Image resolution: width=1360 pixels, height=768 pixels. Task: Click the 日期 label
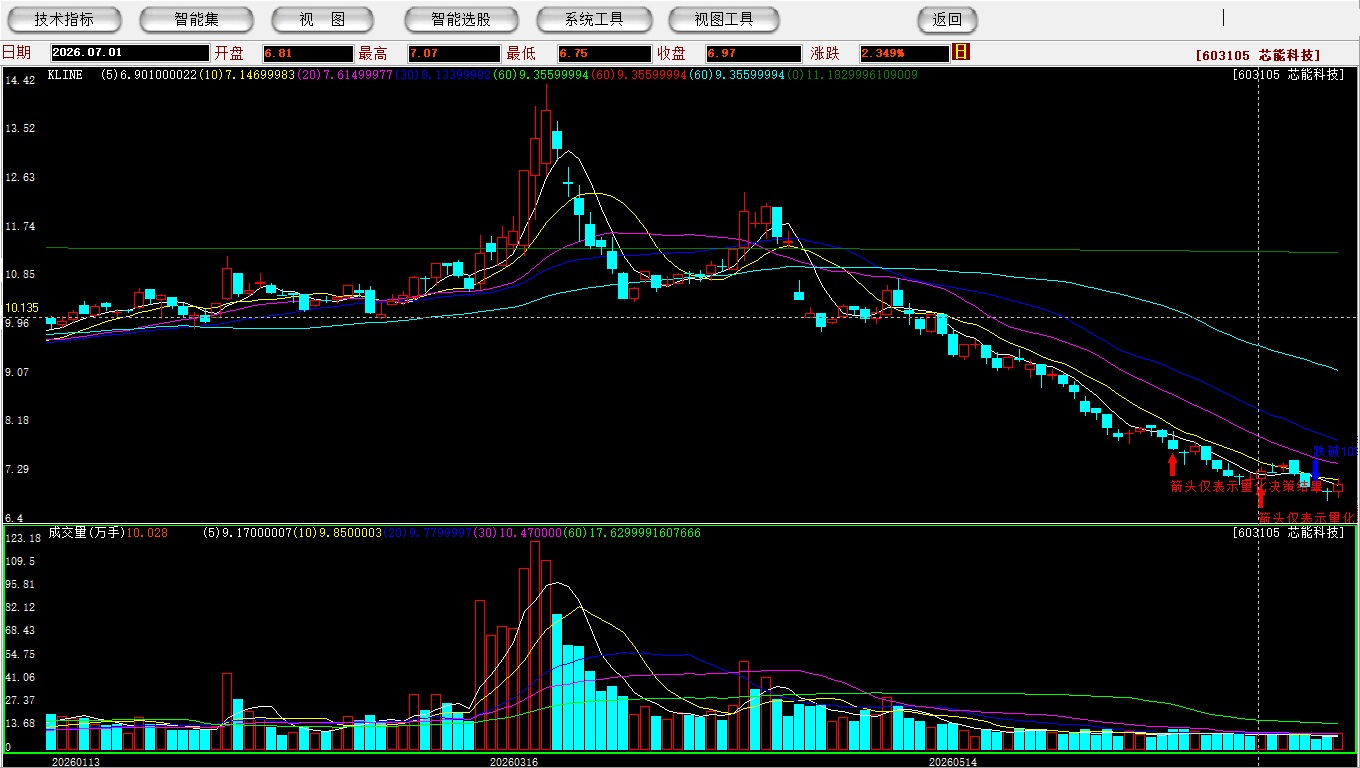[17, 53]
